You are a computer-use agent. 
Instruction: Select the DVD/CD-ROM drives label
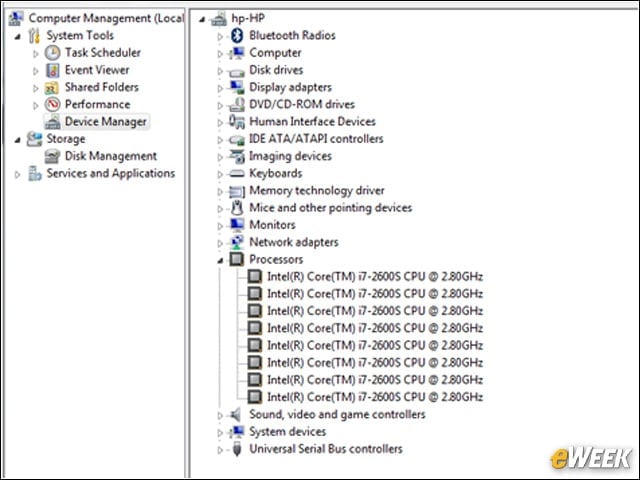click(302, 104)
